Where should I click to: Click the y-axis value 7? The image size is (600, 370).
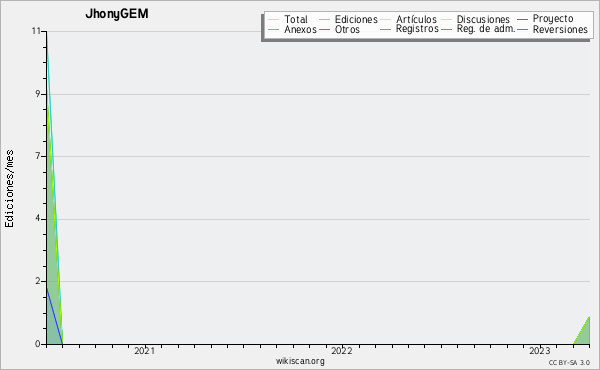click(38, 156)
